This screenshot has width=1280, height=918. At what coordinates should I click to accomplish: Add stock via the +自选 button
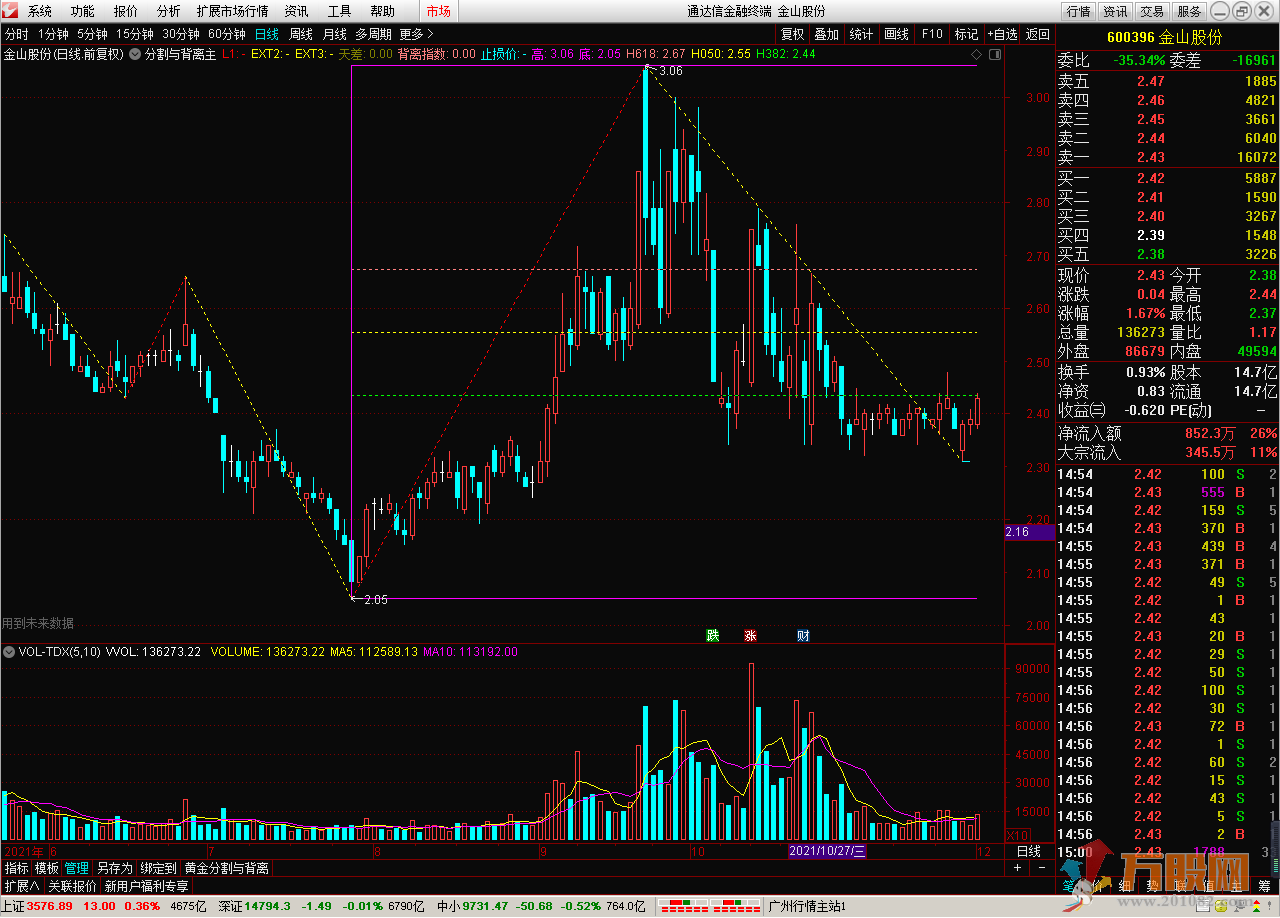click(x=1003, y=34)
